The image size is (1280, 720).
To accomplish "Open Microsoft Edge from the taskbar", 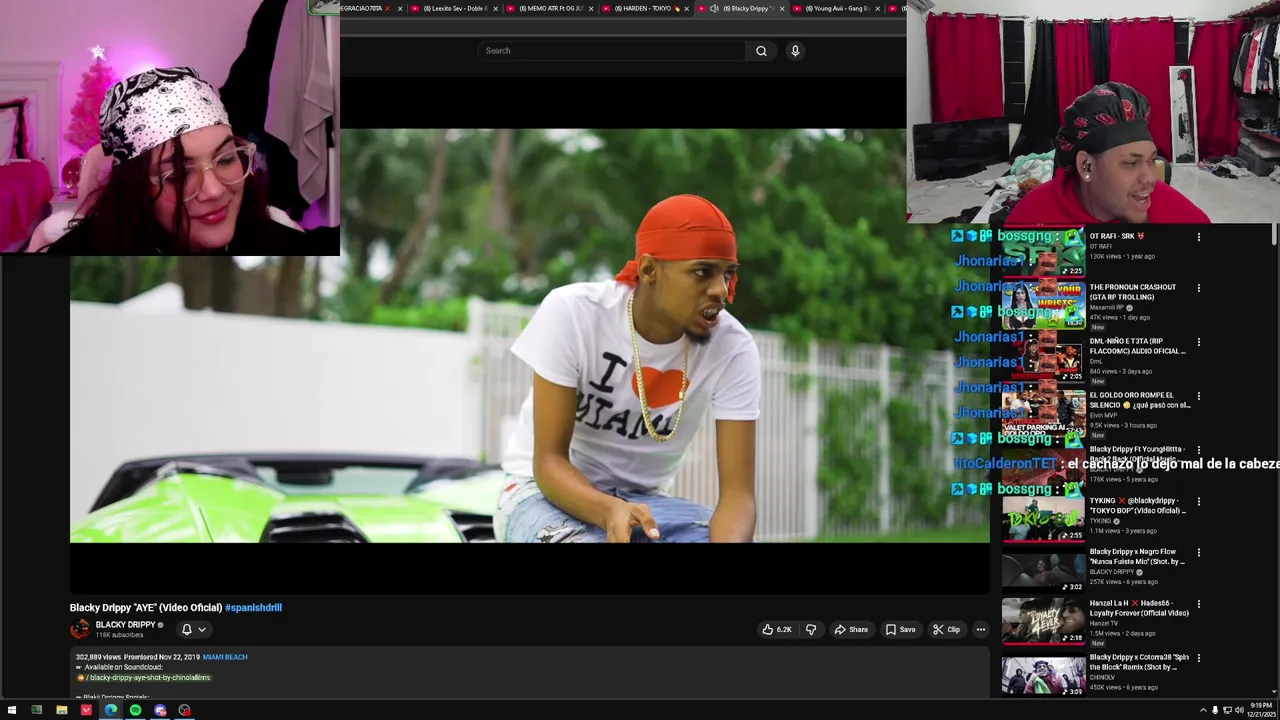I will [x=110, y=710].
